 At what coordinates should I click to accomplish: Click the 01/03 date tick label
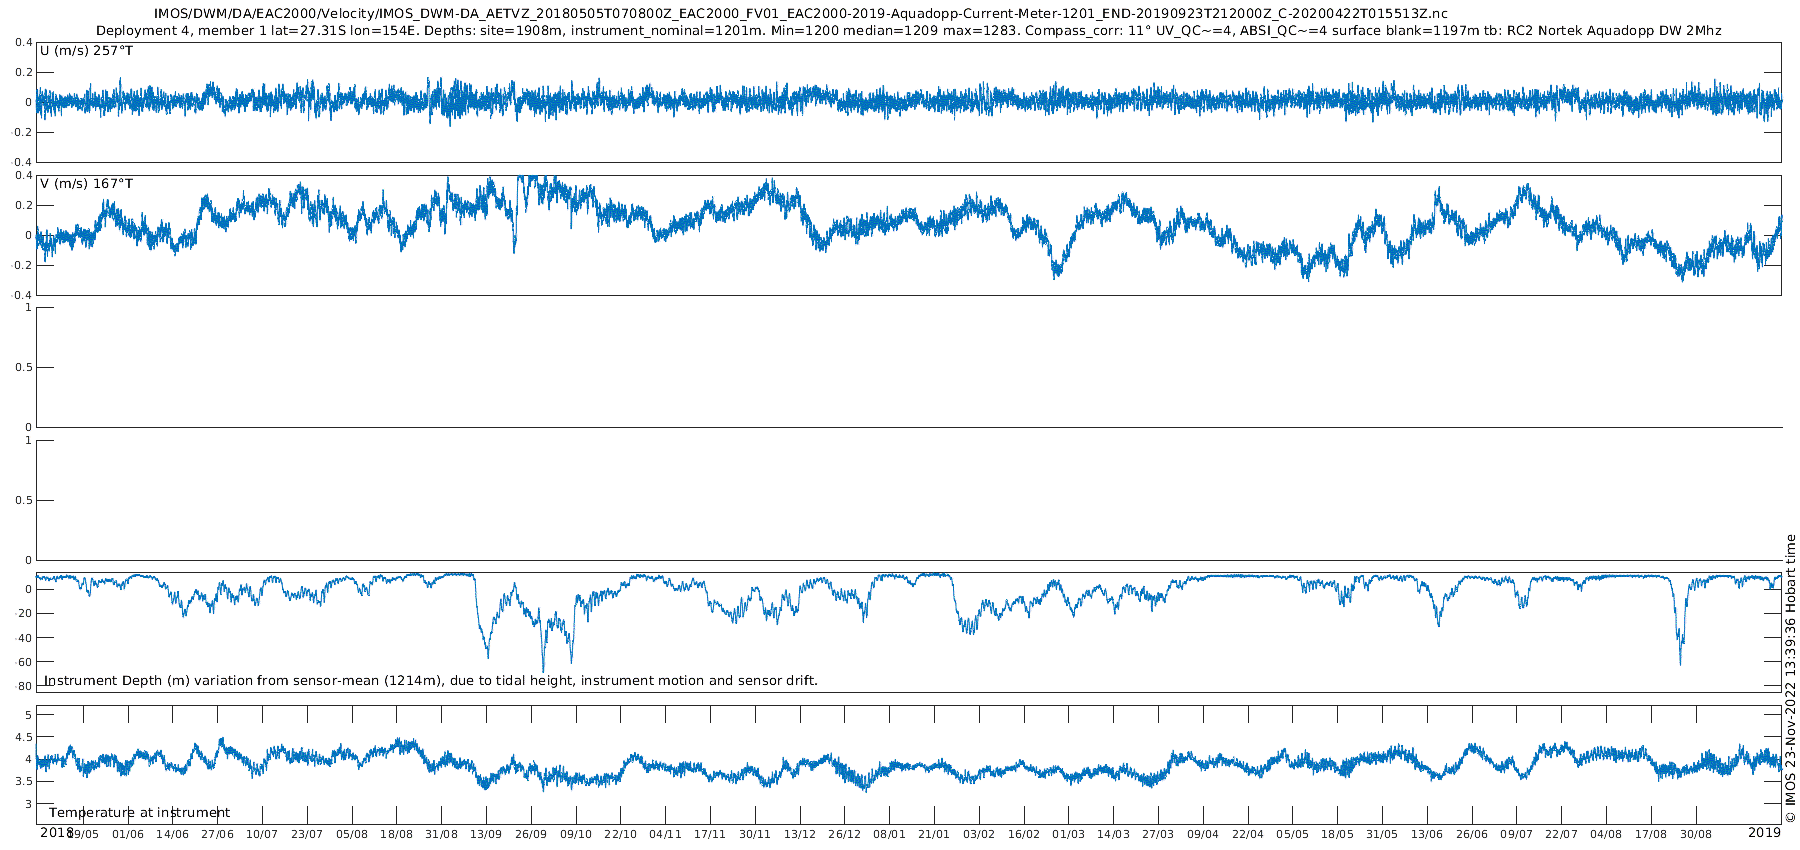[1068, 834]
